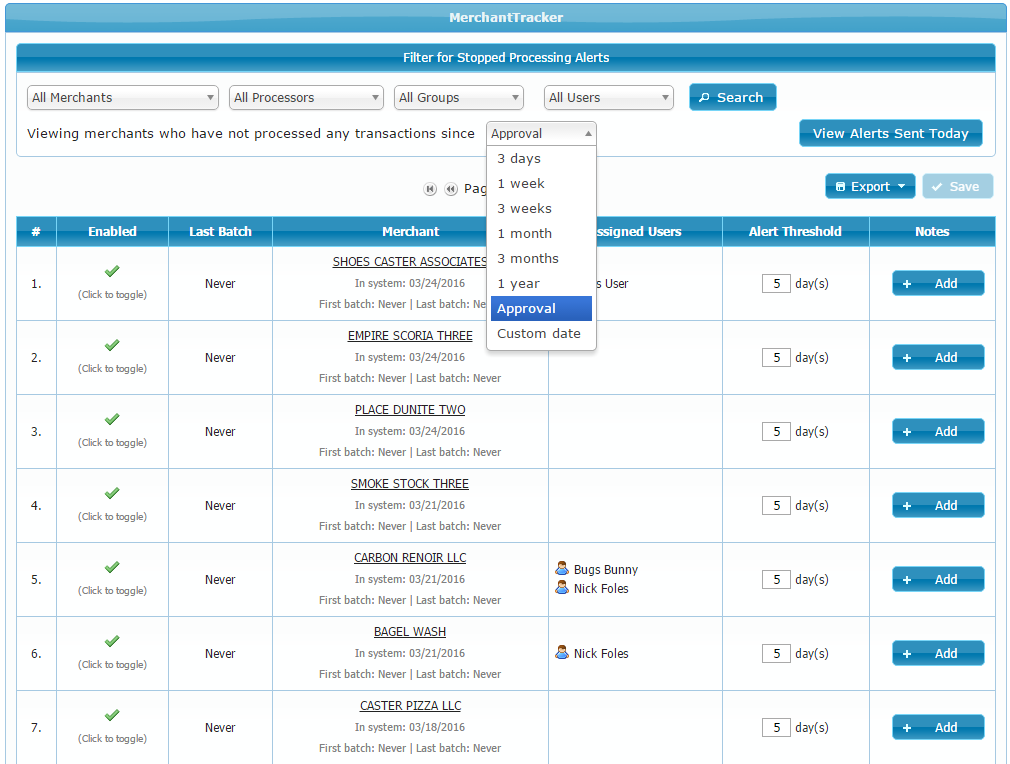Viewport: 1010px width, 764px height.
Task: Open EMPIRE SCORIA THREE merchant link
Action: pos(410,336)
